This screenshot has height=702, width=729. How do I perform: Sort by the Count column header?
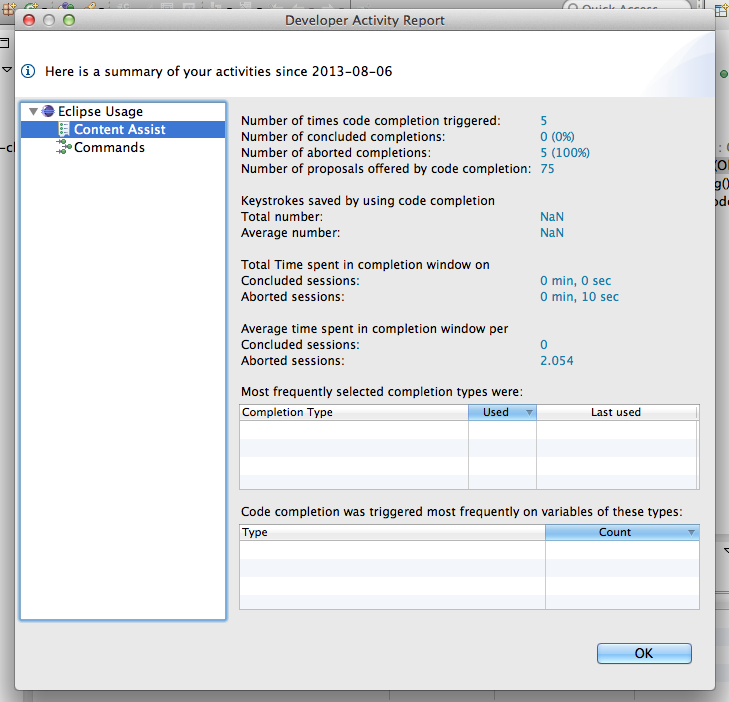622,532
